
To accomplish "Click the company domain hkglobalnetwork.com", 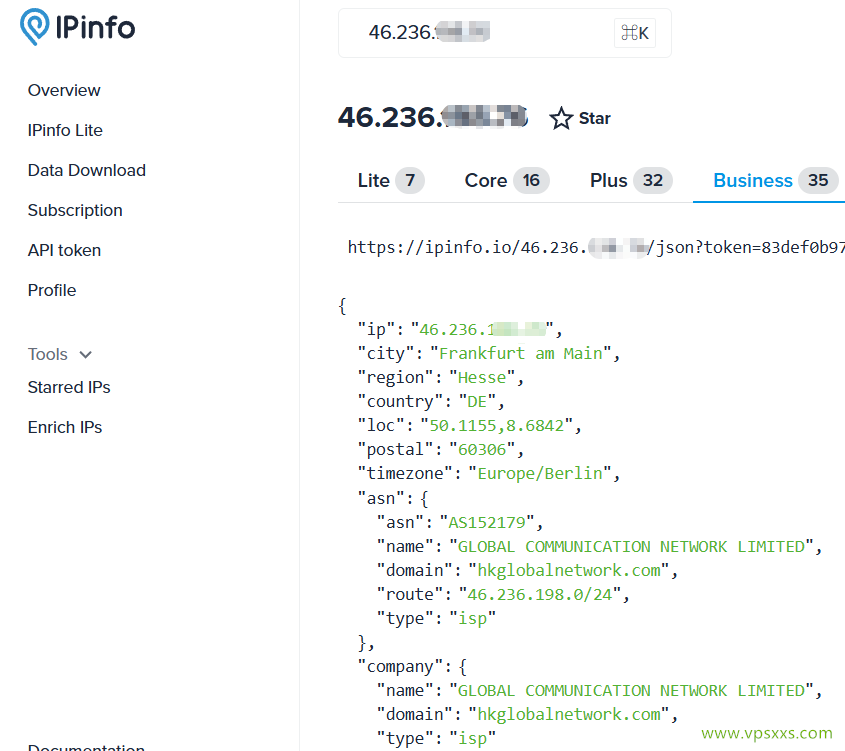I will tap(569, 714).
